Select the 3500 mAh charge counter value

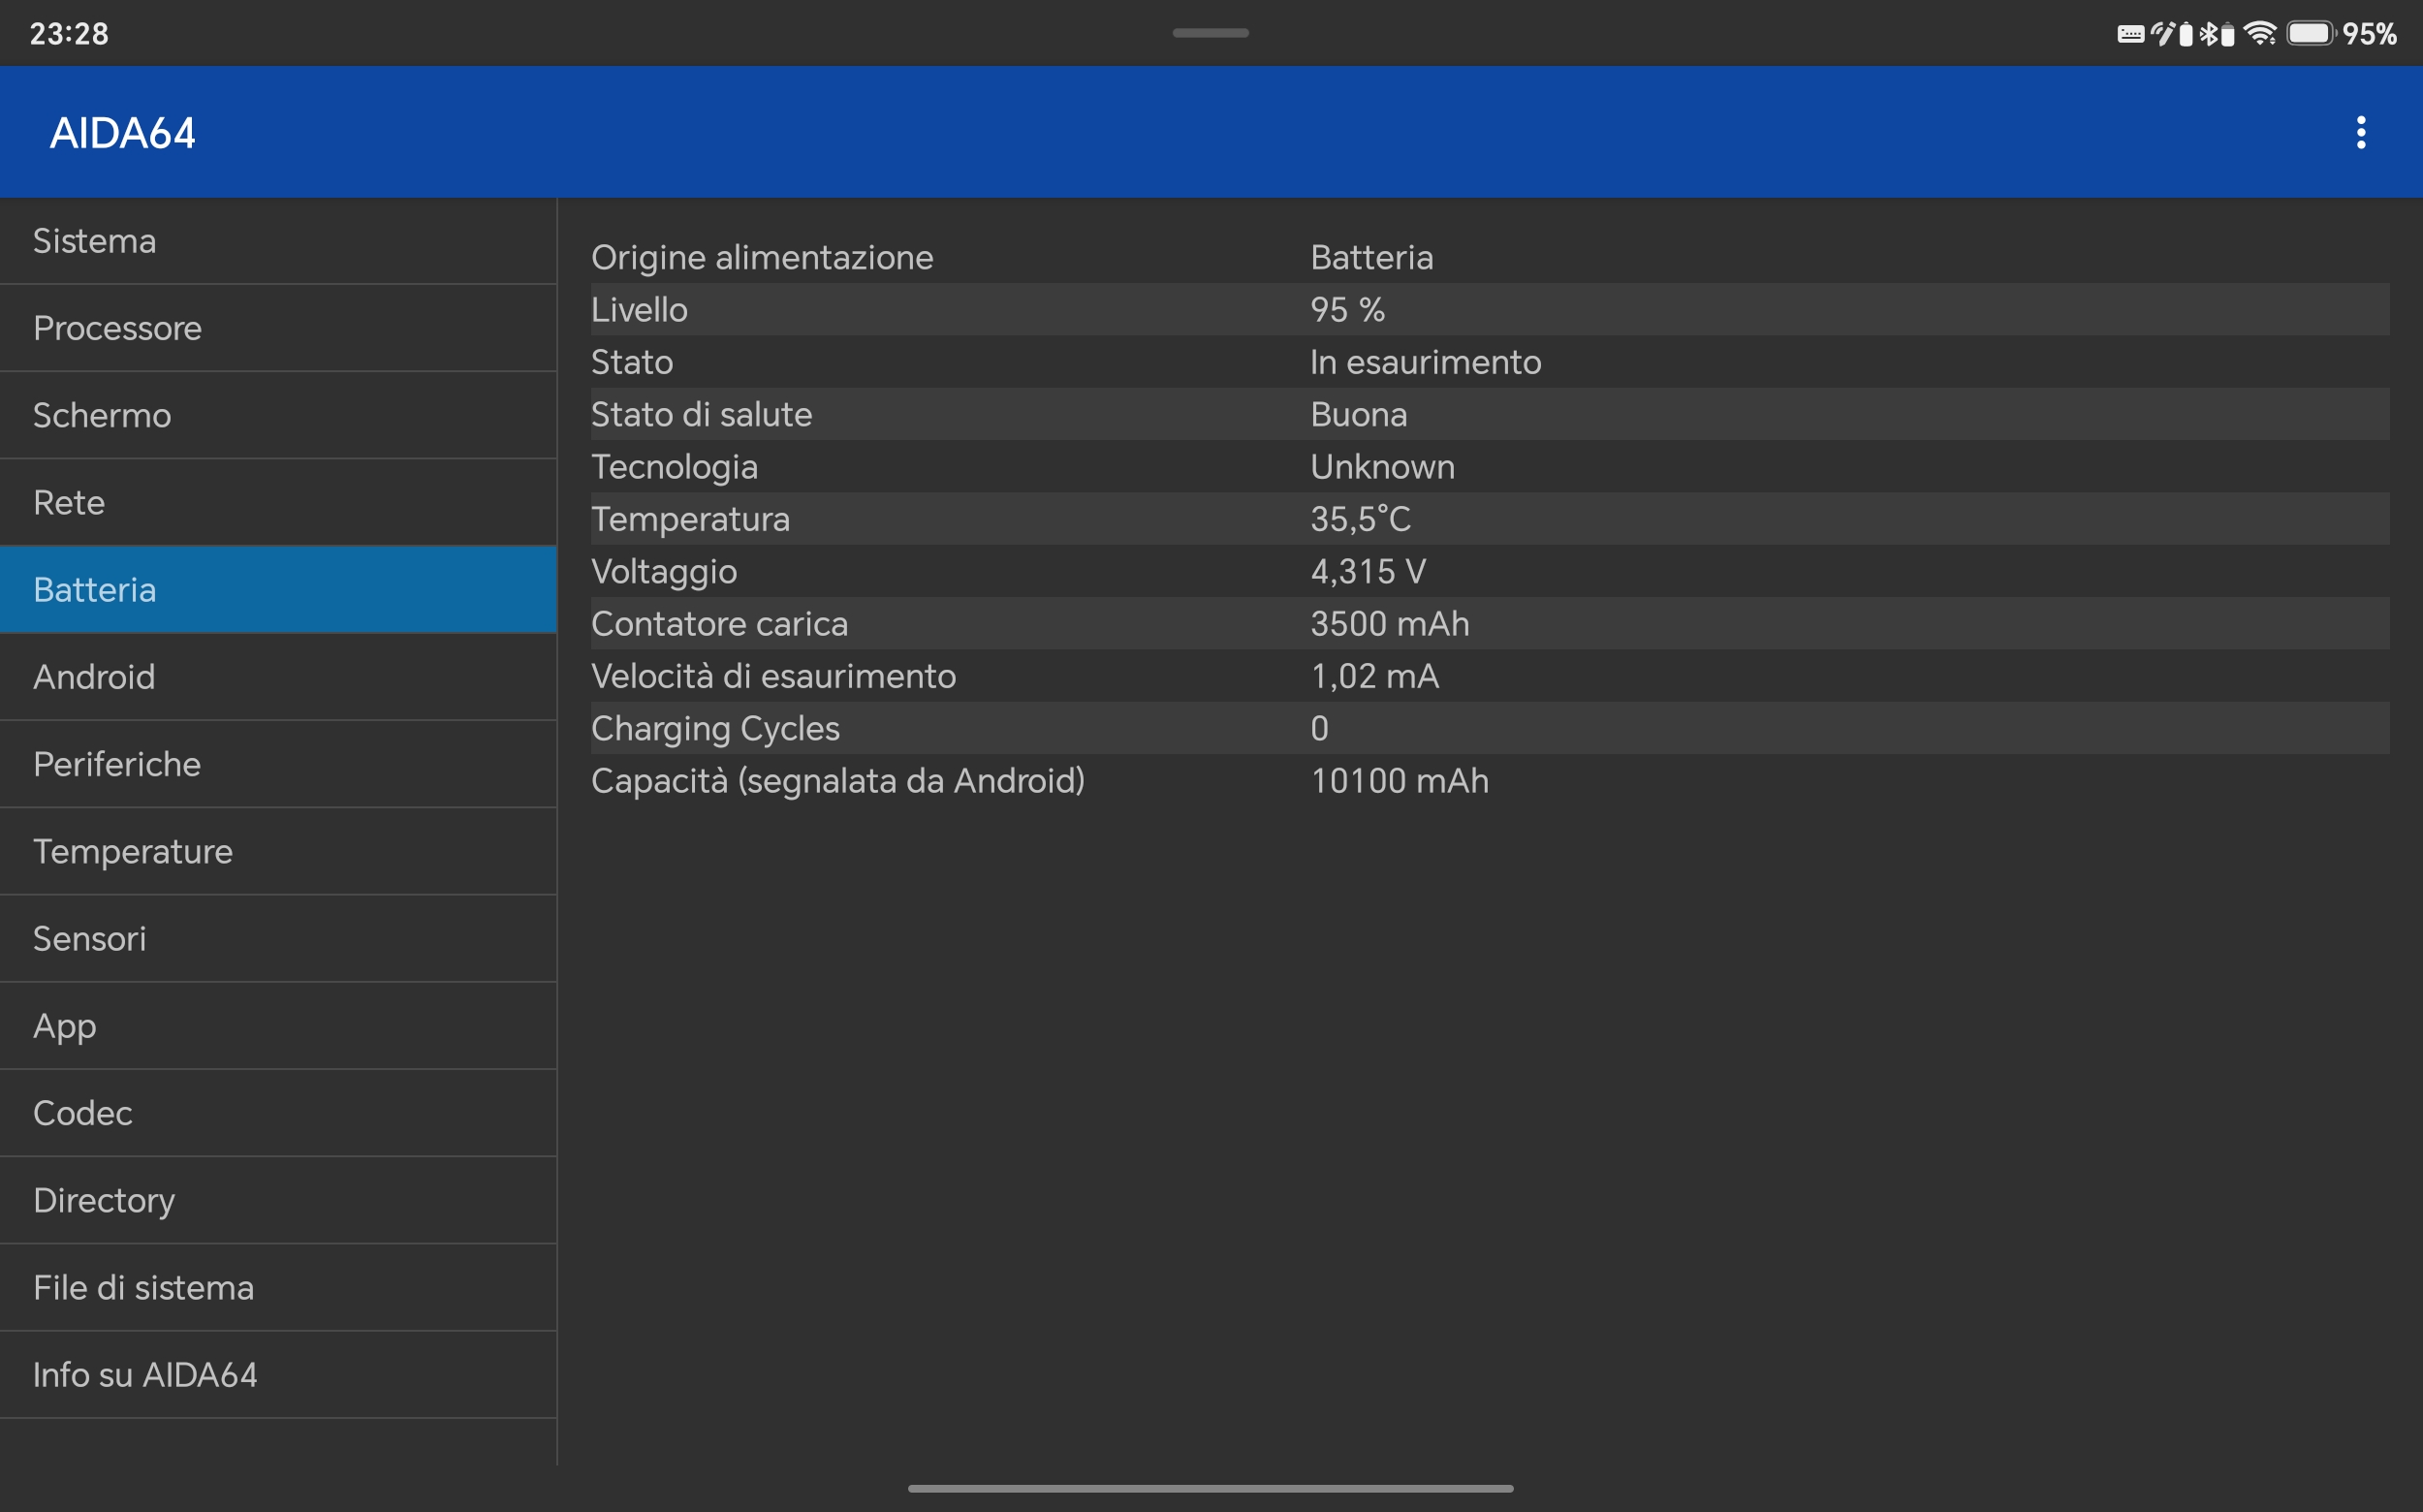pos(1390,624)
